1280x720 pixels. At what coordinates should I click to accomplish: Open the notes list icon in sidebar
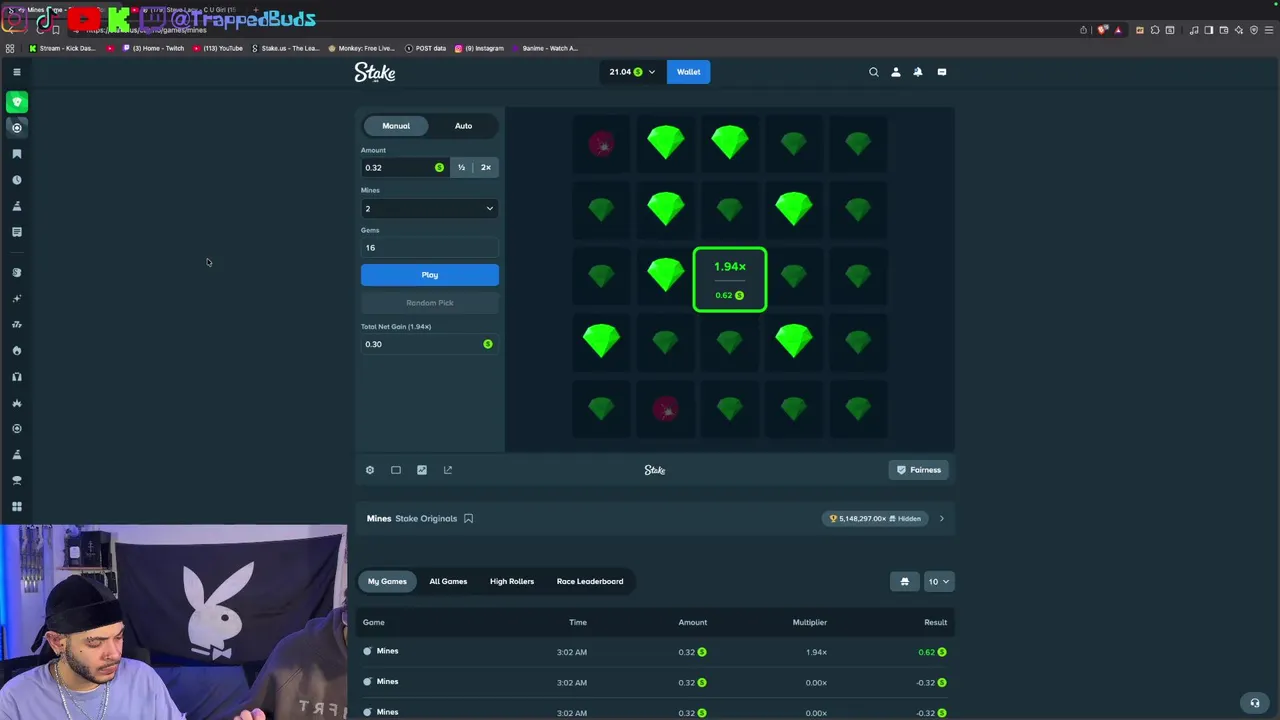[16, 232]
